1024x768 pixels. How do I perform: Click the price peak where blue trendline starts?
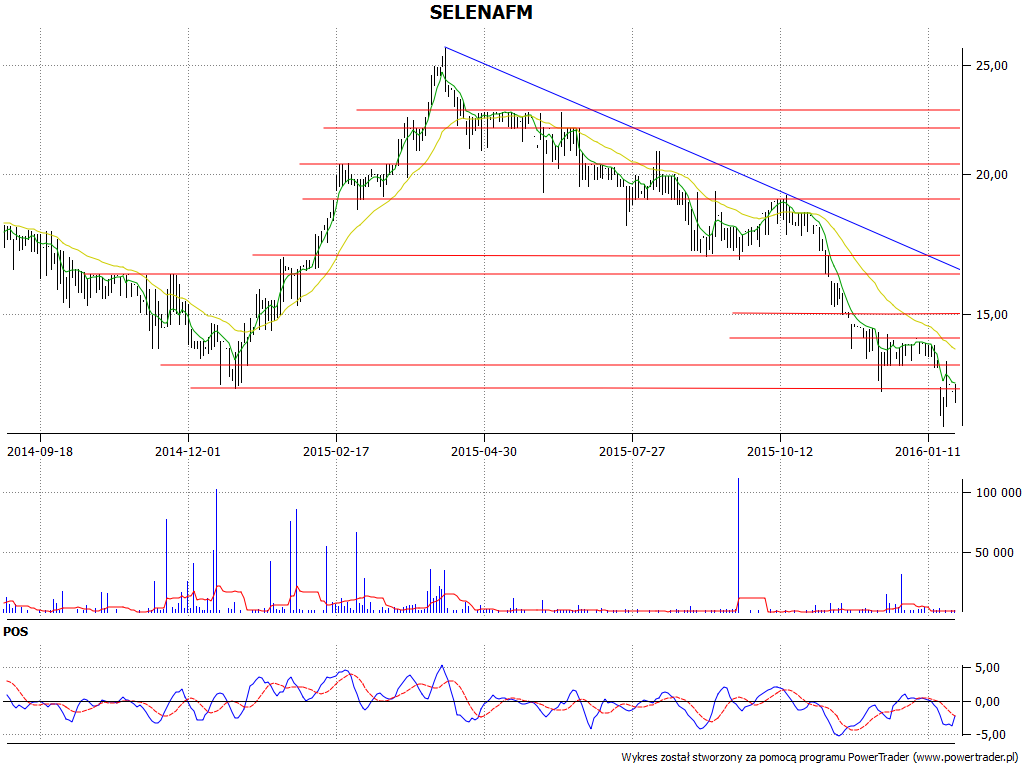445,48
